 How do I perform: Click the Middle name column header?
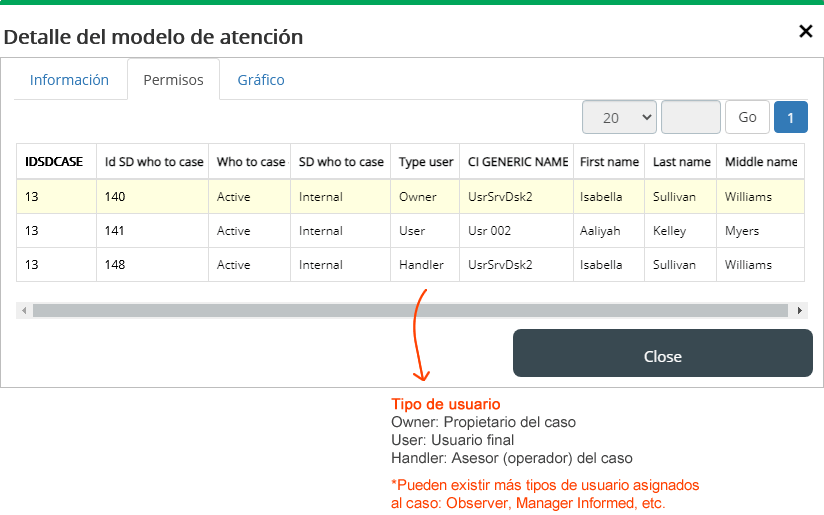(x=760, y=162)
